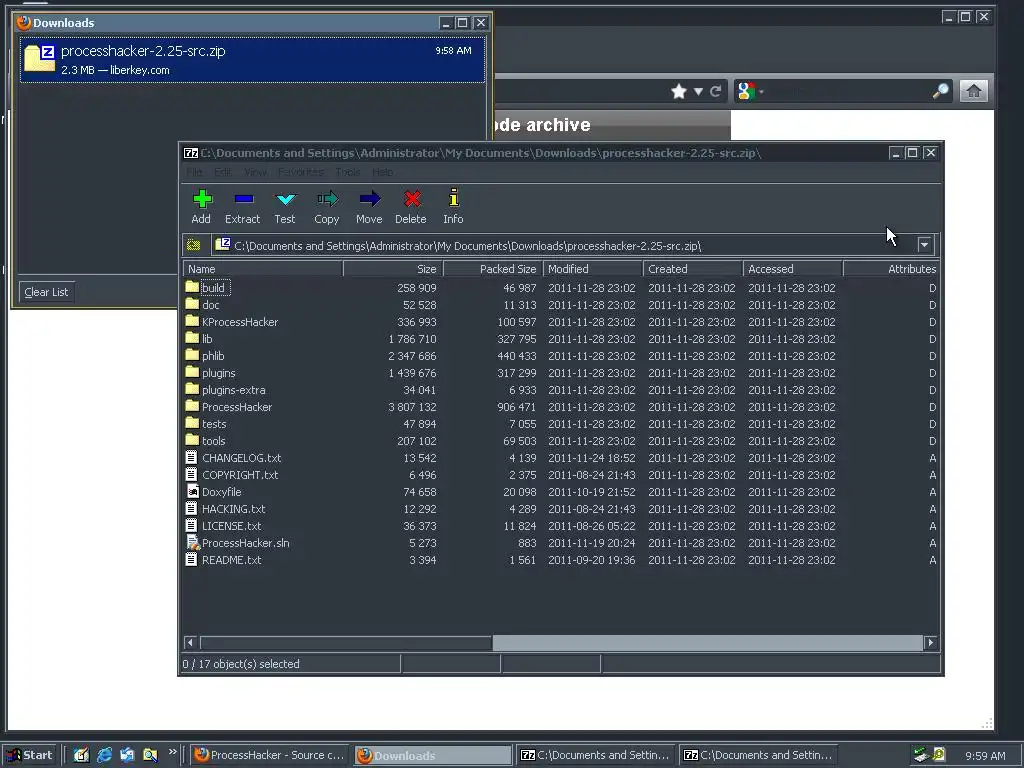Open the address bar path dropdown
Image resolution: width=1024 pixels, height=768 pixels.
tap(924, 245)
